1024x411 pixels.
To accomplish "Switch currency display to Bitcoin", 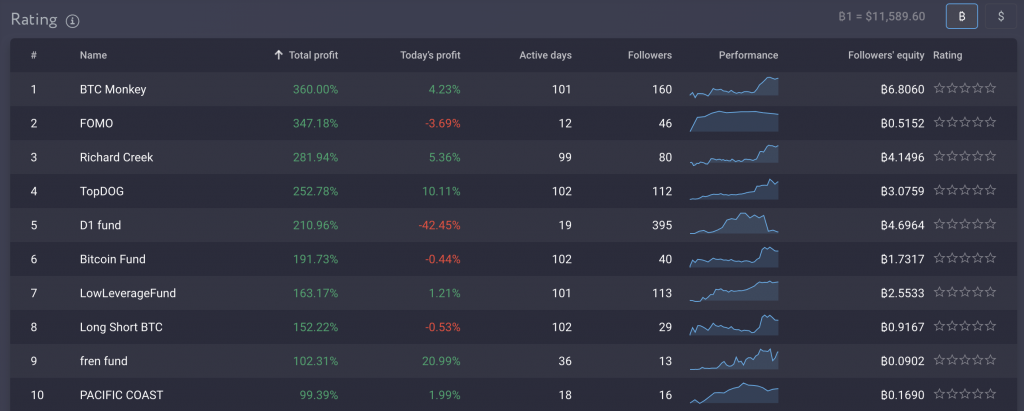I will (962, 16).
